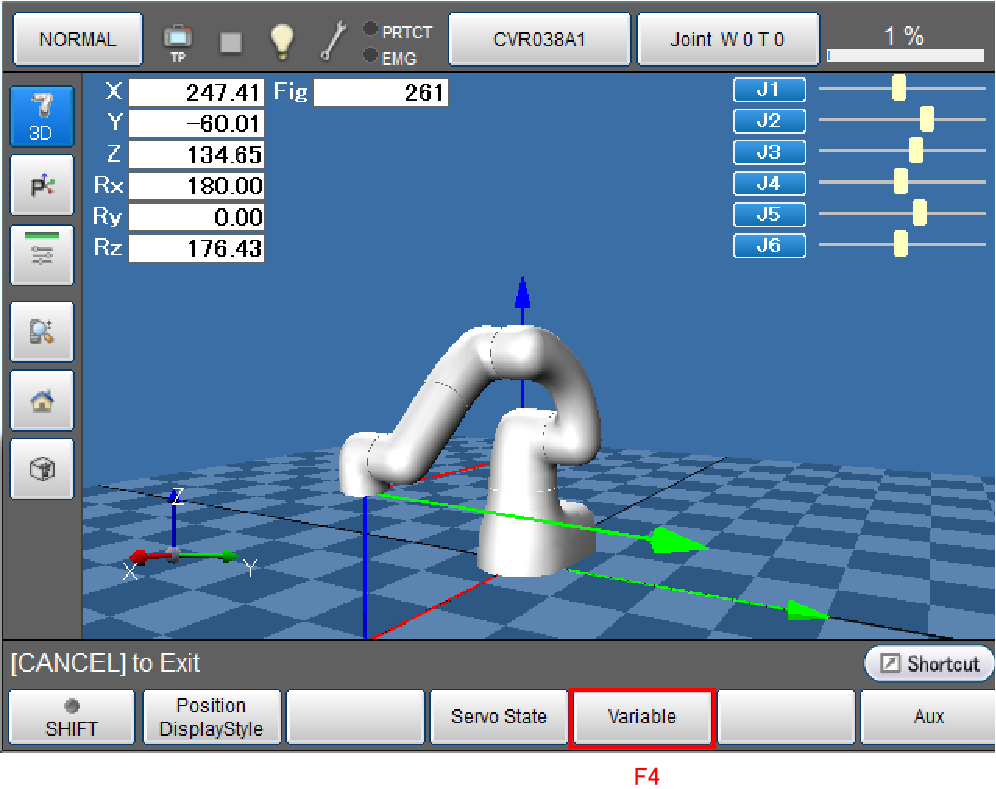Click the light bulb status icon
Screen dimensions: 996x789
pyautogui.click(x=282, y=40)
